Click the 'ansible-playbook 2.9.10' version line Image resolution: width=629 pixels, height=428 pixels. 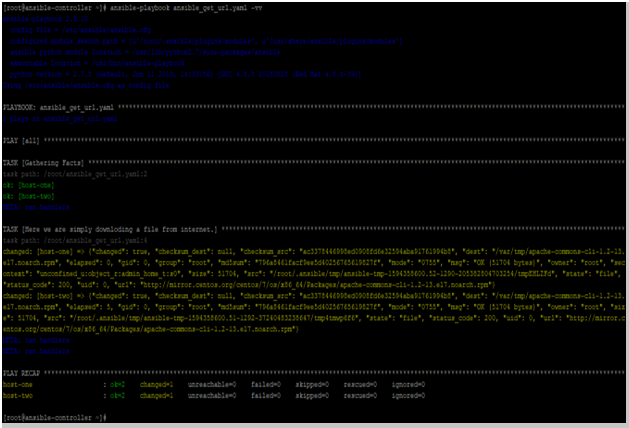pyautogui.click(x=45, y=19)
